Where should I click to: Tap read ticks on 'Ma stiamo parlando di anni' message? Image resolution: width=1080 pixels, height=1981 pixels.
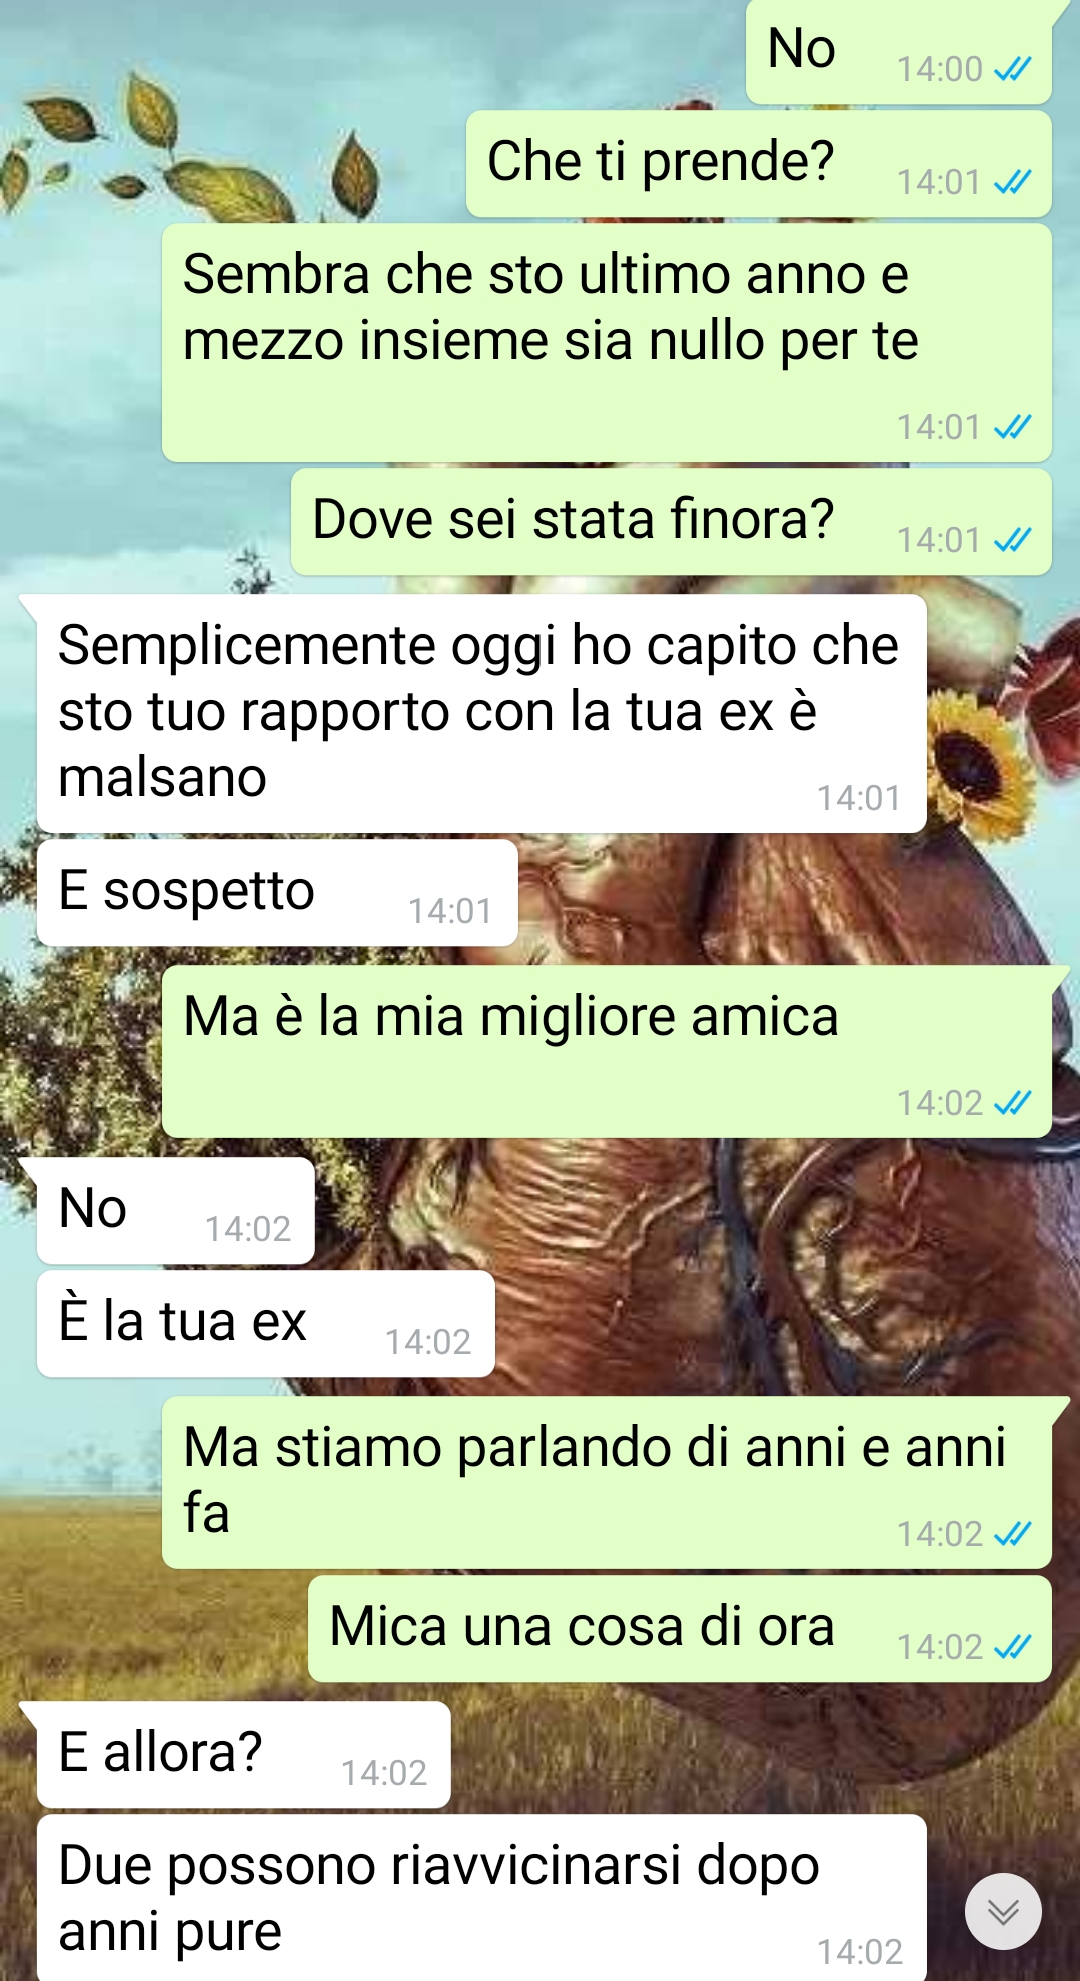(x=1013, y=1533)
